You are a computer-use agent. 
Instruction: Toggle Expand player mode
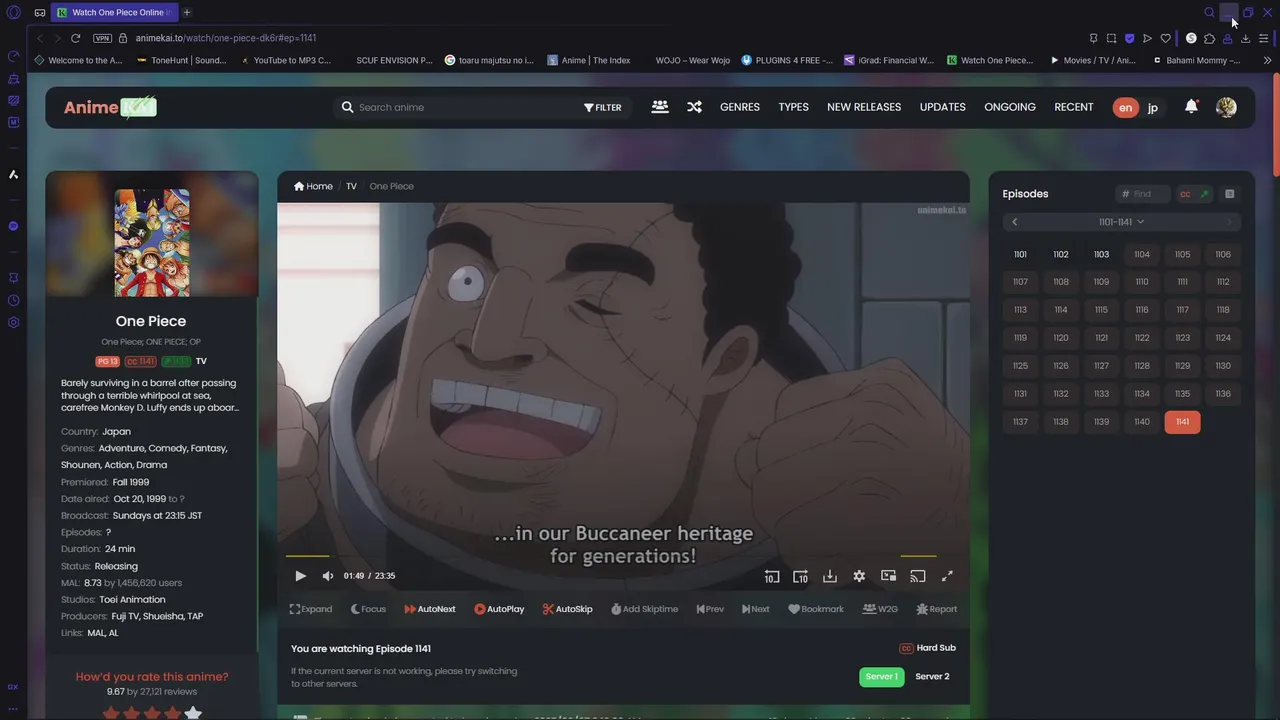[x=310, y=609]
